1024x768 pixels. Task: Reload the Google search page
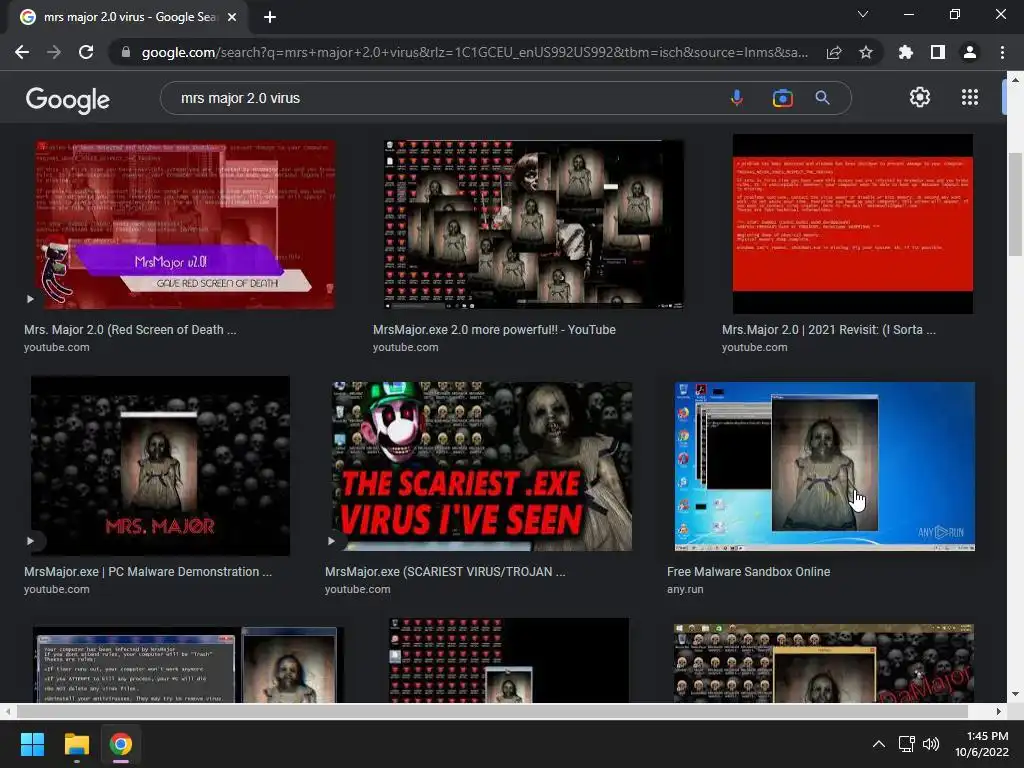86,52
